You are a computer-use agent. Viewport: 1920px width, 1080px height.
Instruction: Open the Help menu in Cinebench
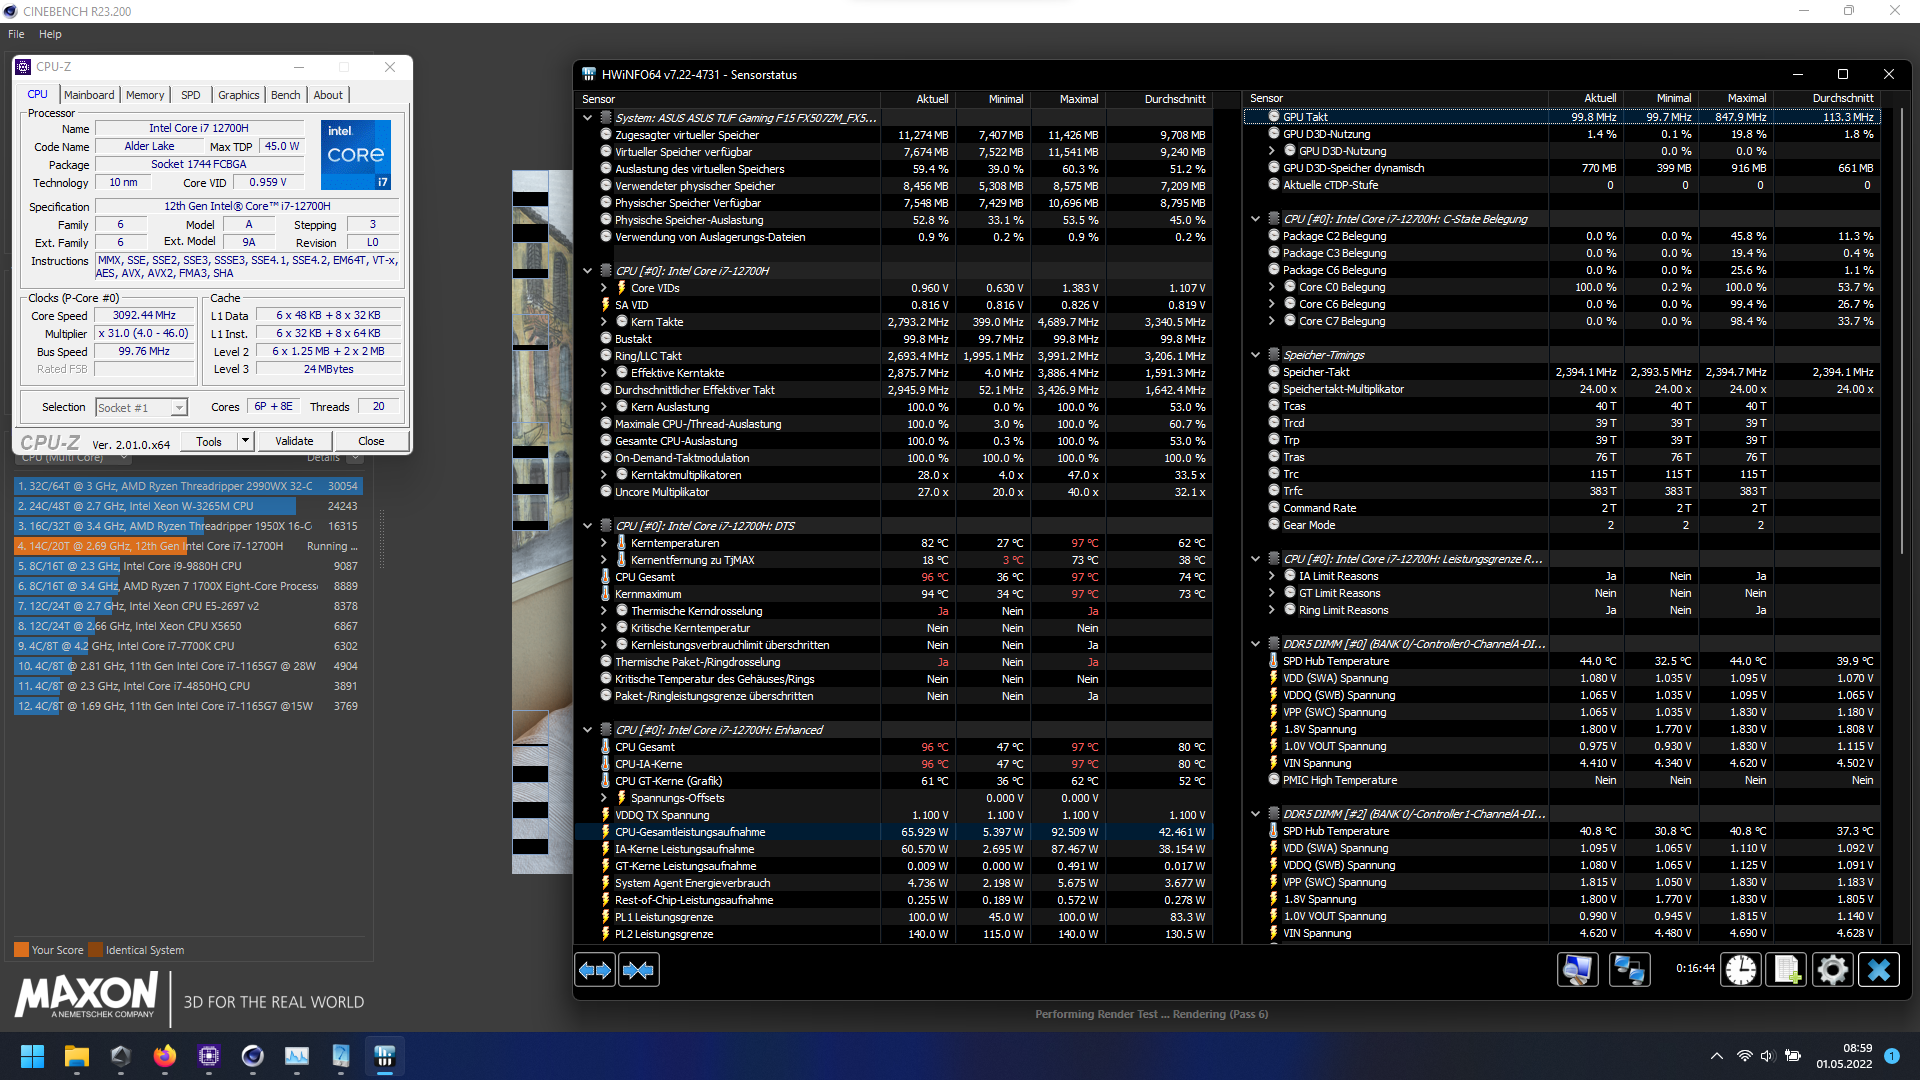(50, 34)
